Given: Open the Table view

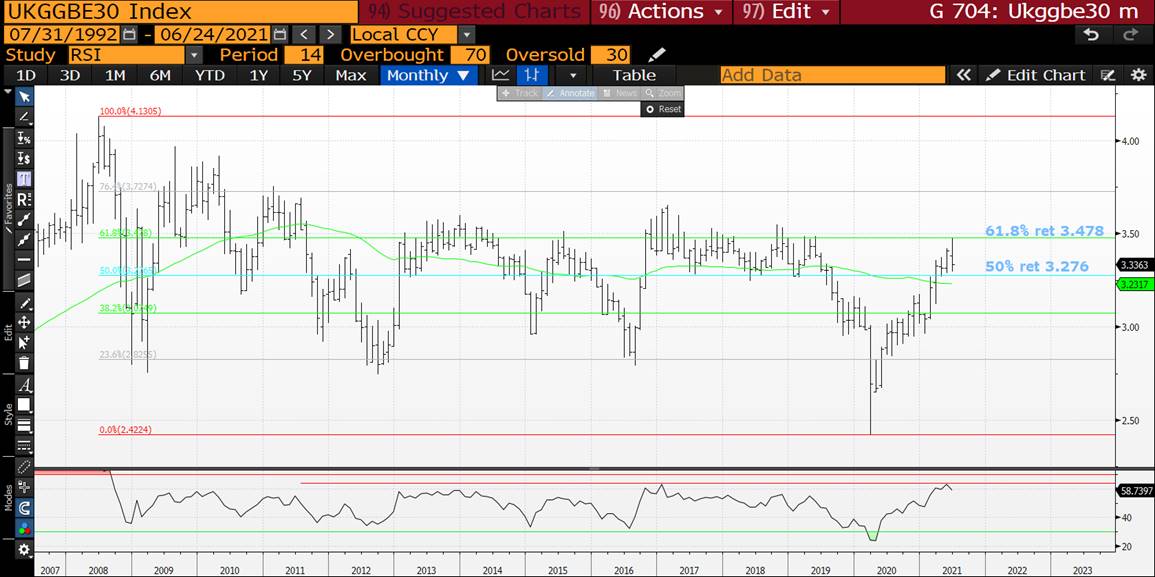Looking at the screenshot, I should coord(634,75).
